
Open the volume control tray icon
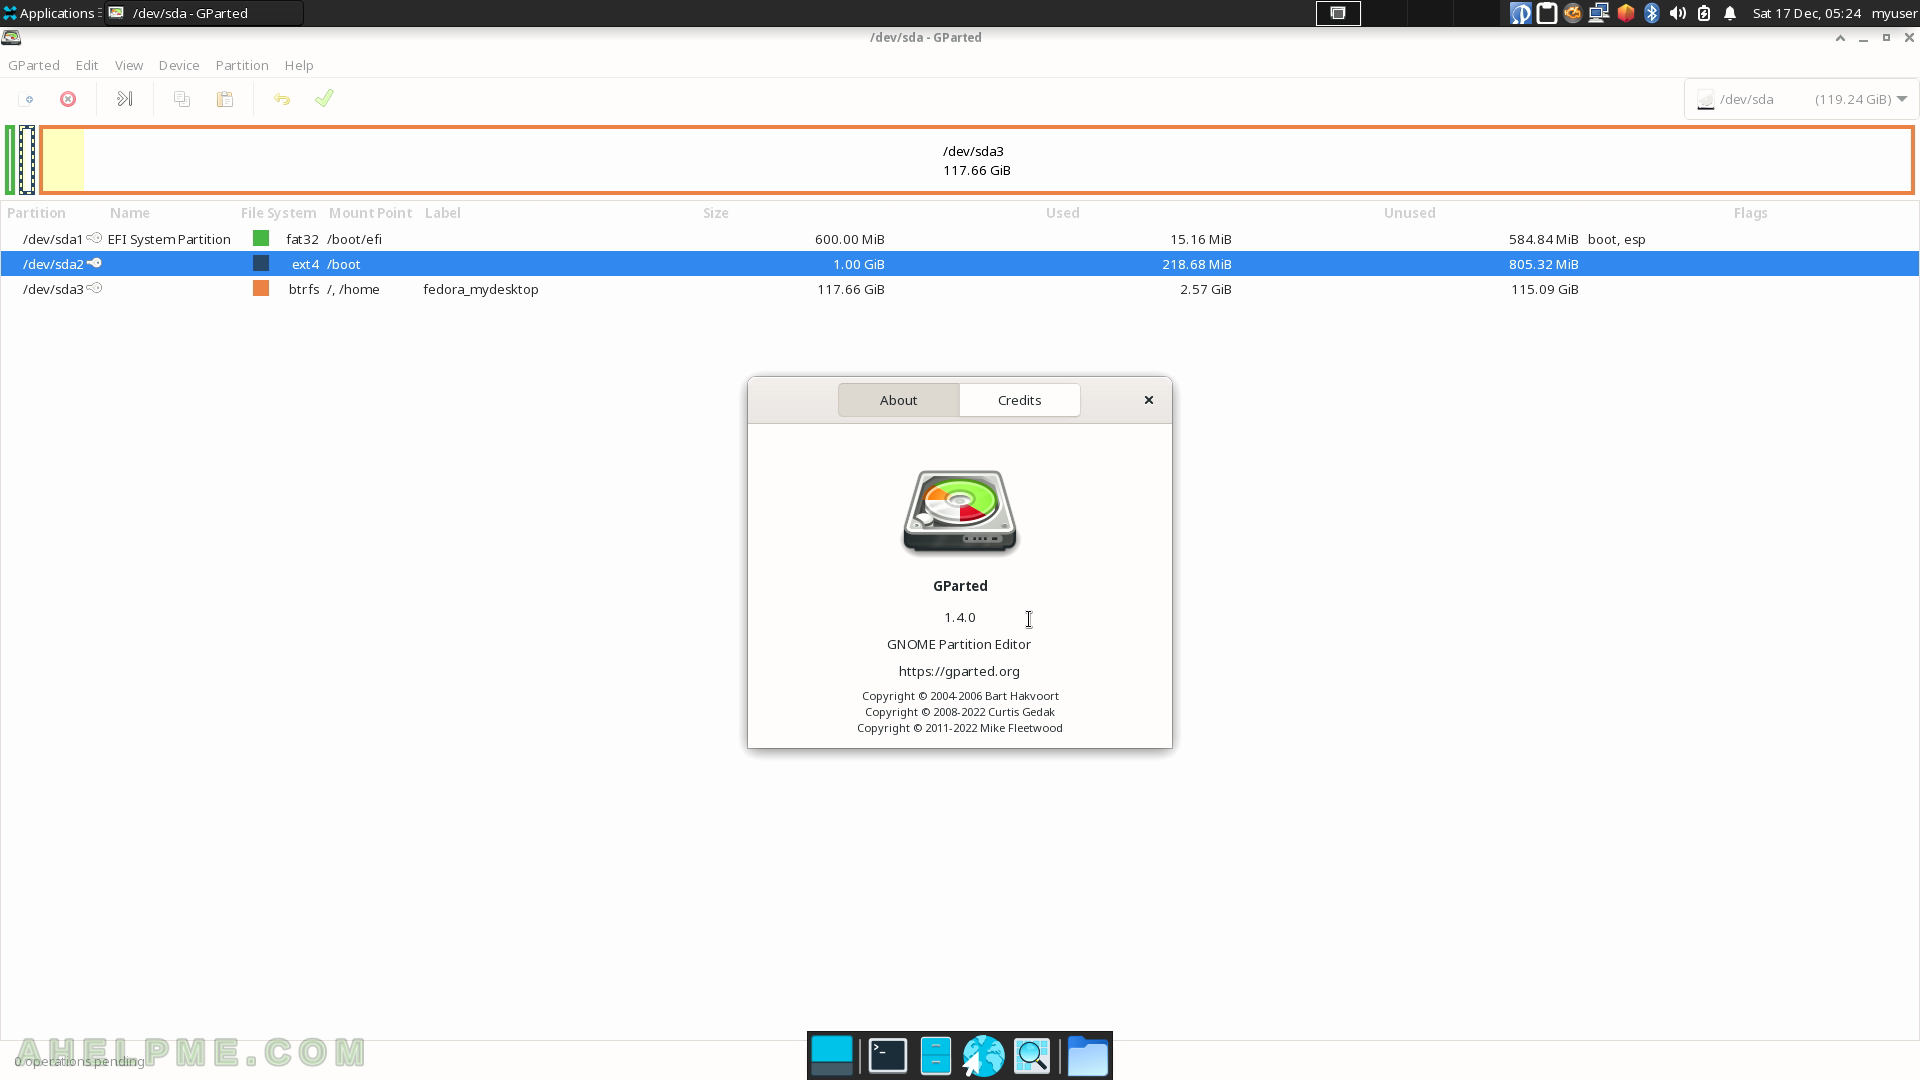pos(1678,13)
